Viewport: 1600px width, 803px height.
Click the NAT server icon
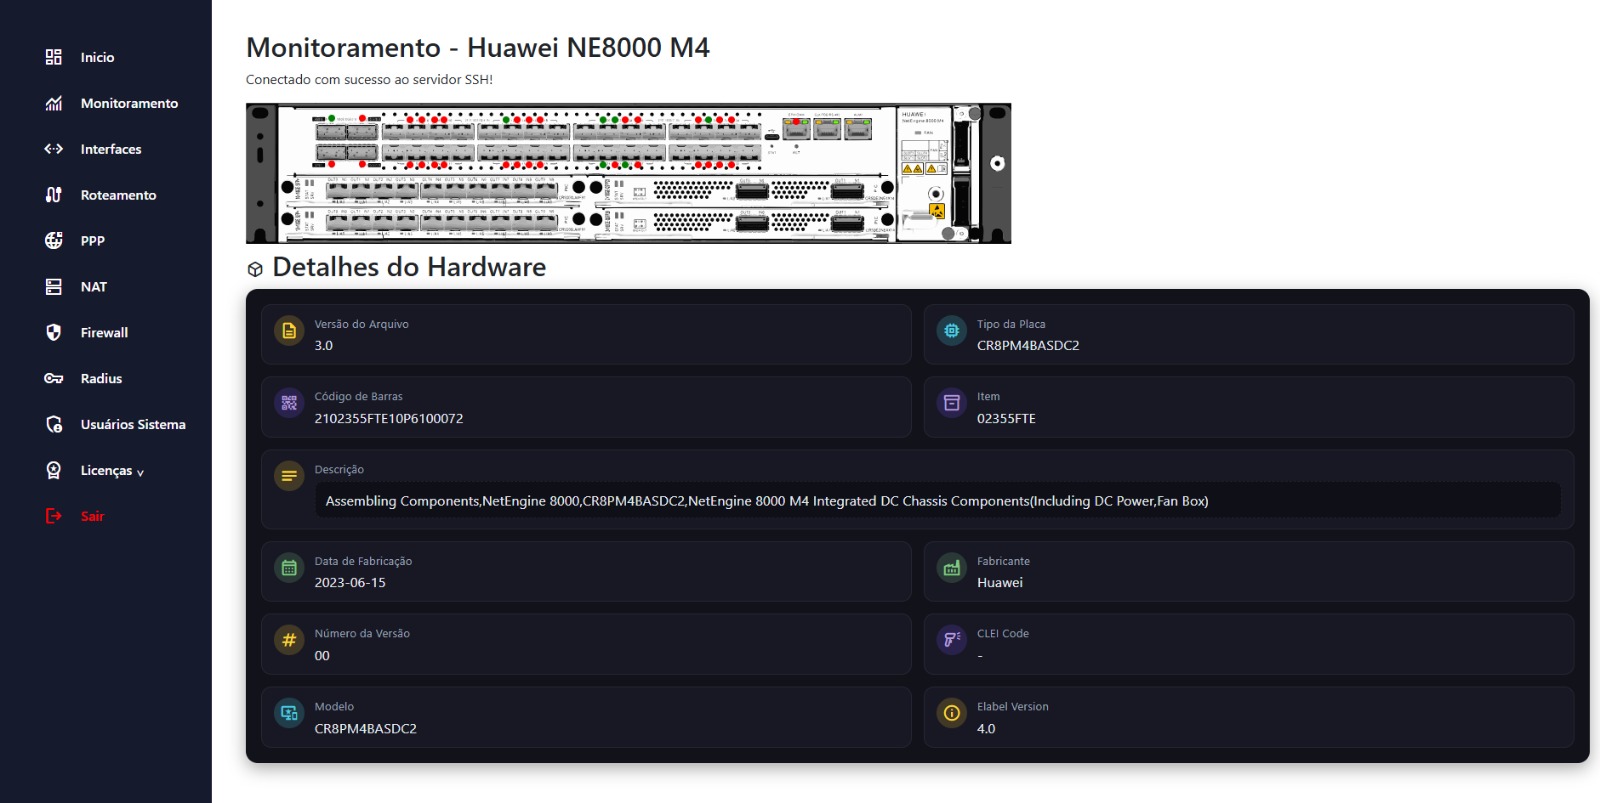54,287
